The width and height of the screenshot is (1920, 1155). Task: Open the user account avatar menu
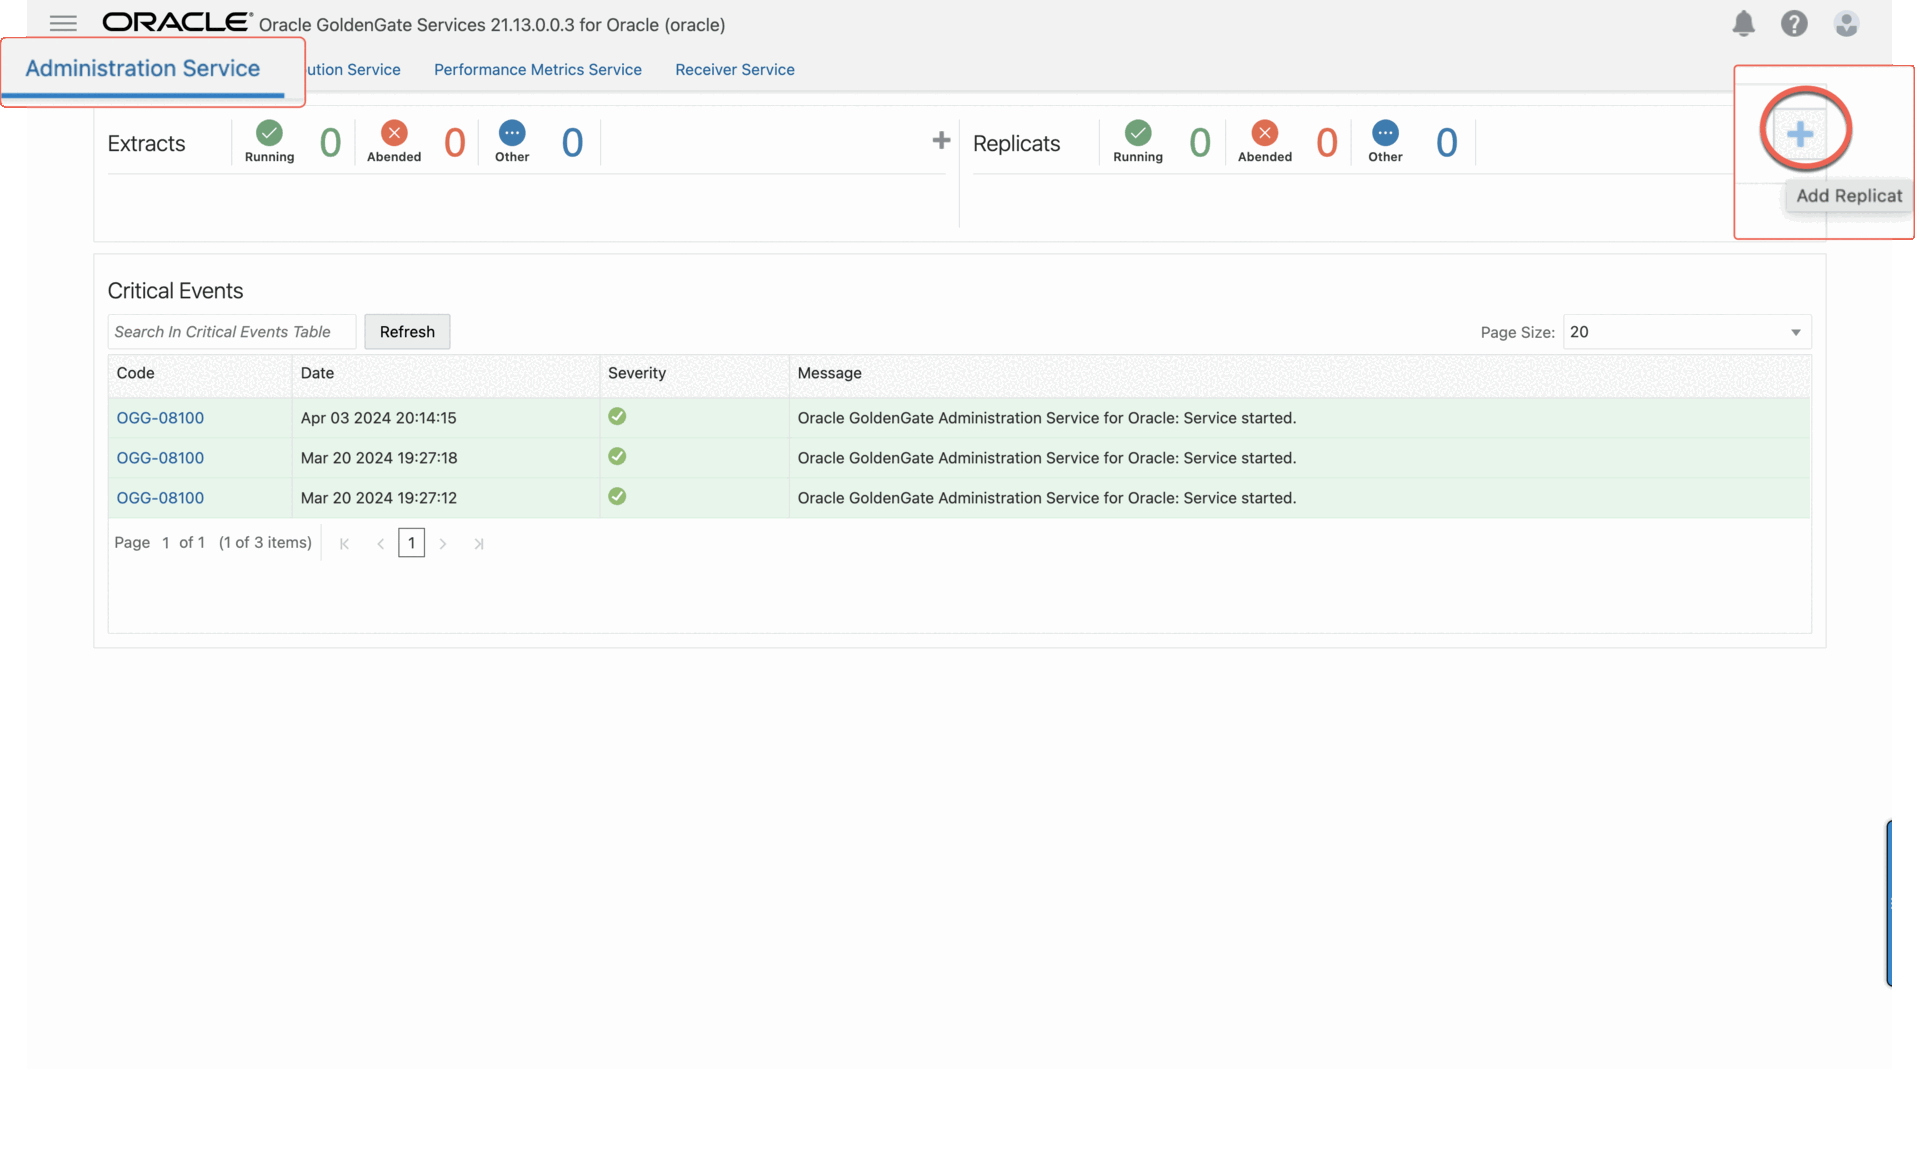pos(1846,23)
